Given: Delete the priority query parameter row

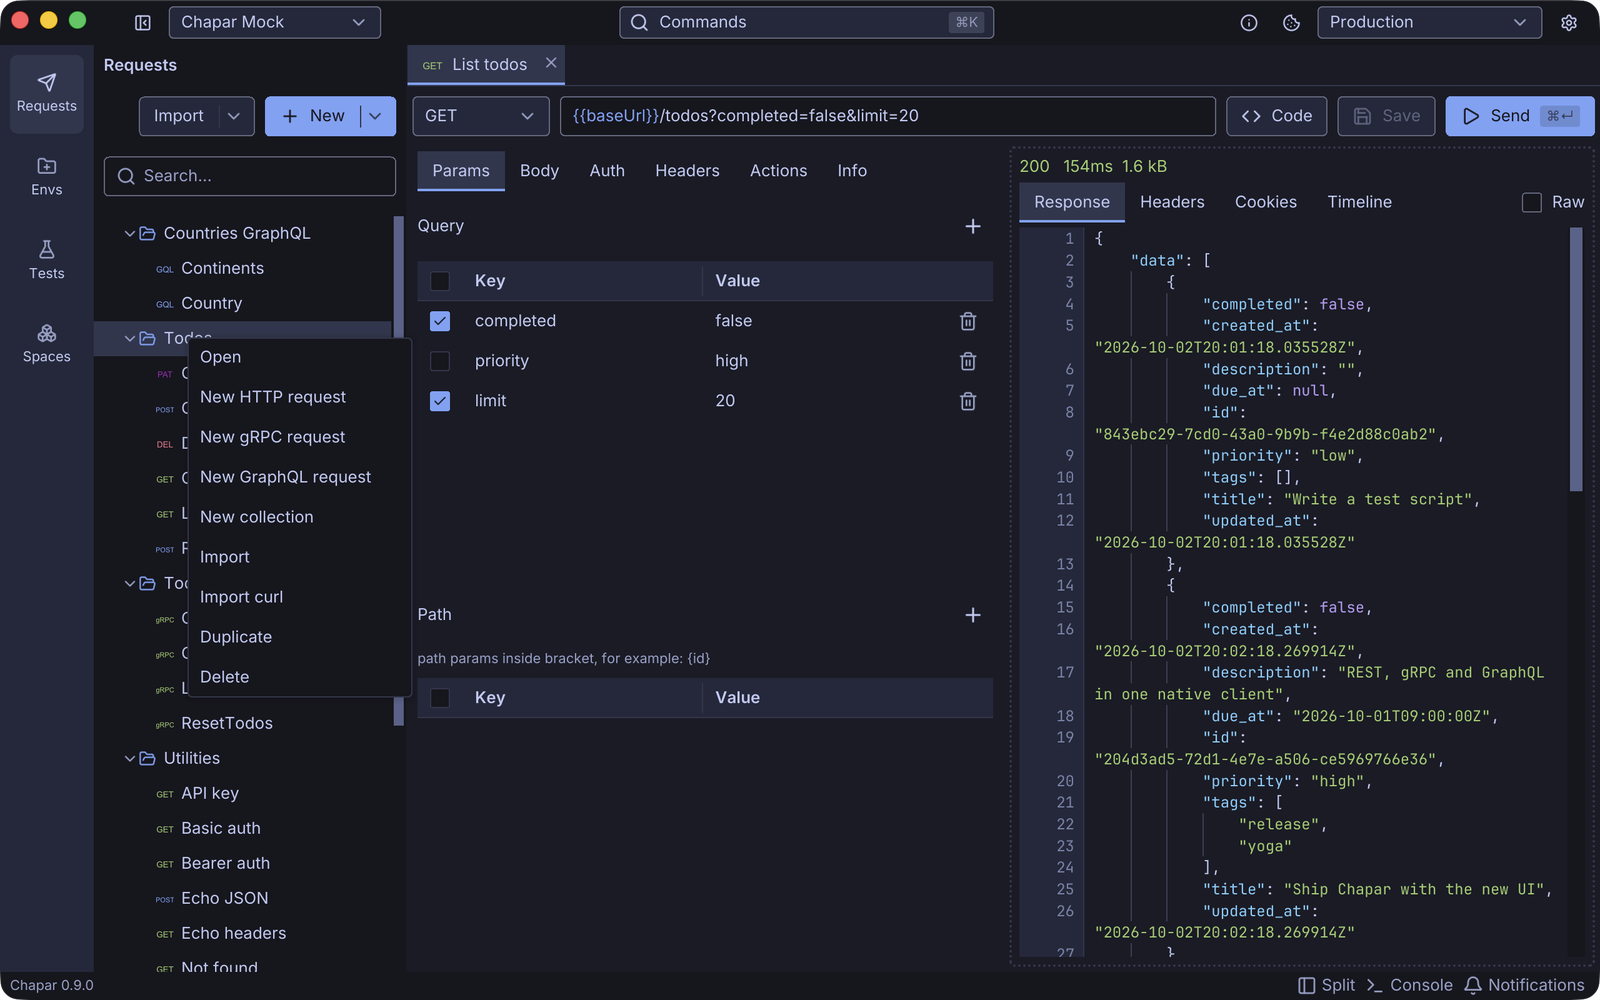Looking at the screenshot, I should pos(968,361).
